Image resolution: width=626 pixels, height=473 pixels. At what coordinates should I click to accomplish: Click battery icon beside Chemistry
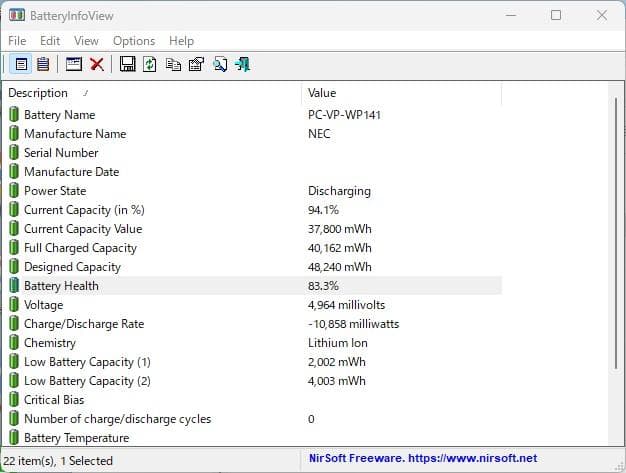(x=14, y=342)
